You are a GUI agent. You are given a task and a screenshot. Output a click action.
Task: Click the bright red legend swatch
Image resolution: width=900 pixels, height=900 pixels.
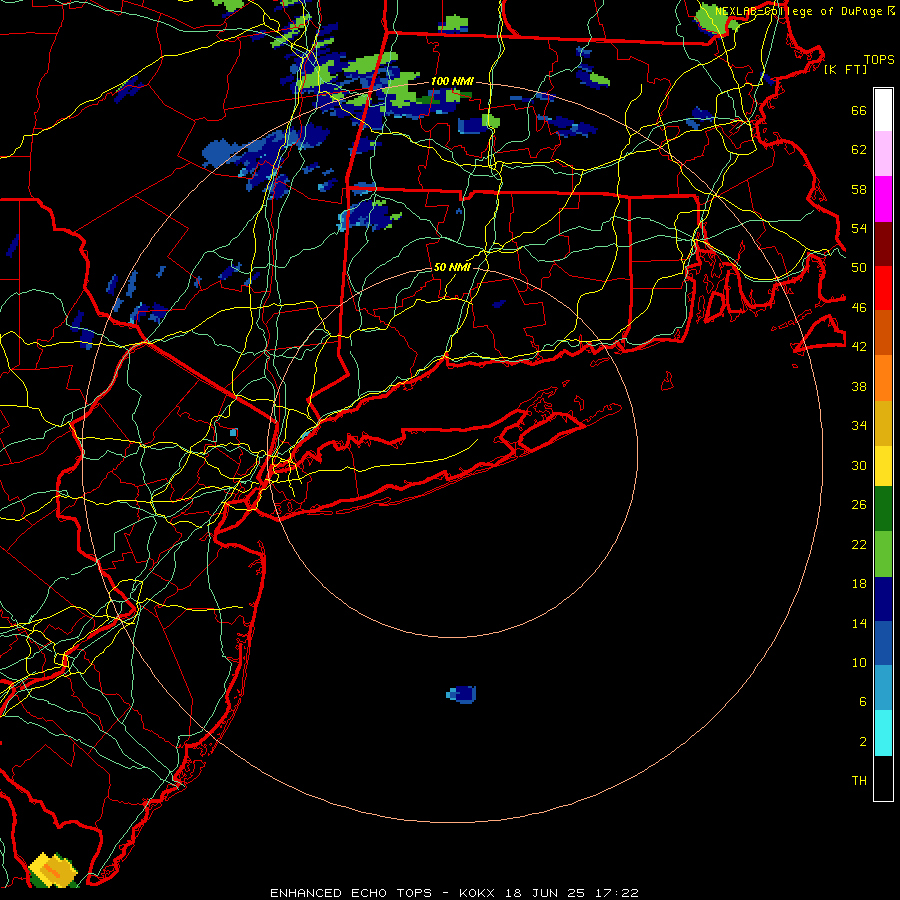(883, 288)
